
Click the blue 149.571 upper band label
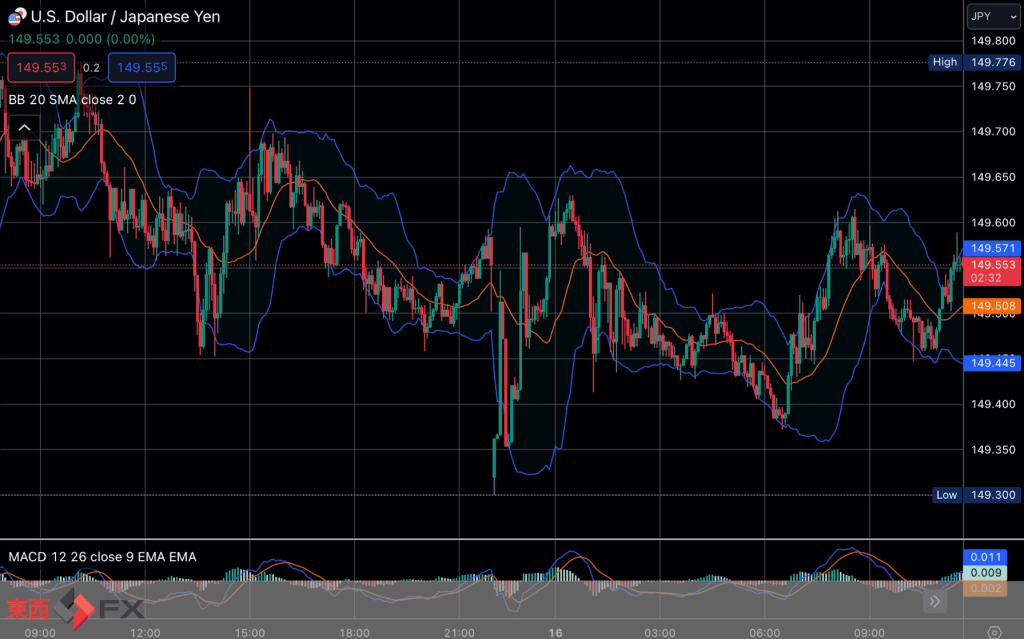point(993,248)
